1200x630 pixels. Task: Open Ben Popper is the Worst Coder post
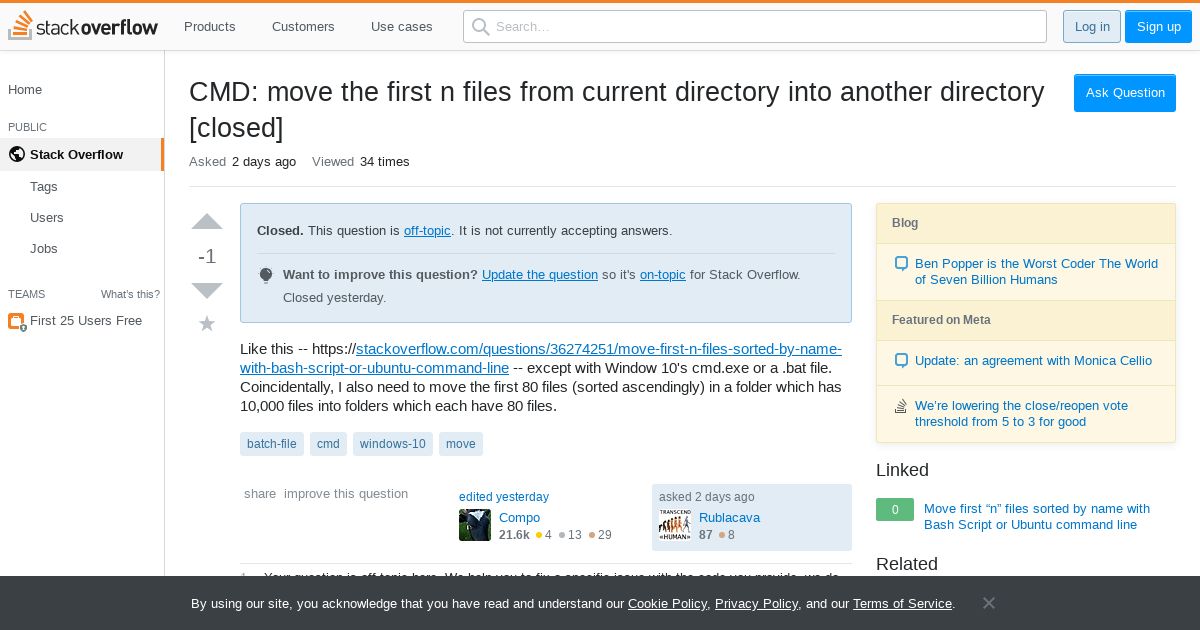tap(1036, 272)
